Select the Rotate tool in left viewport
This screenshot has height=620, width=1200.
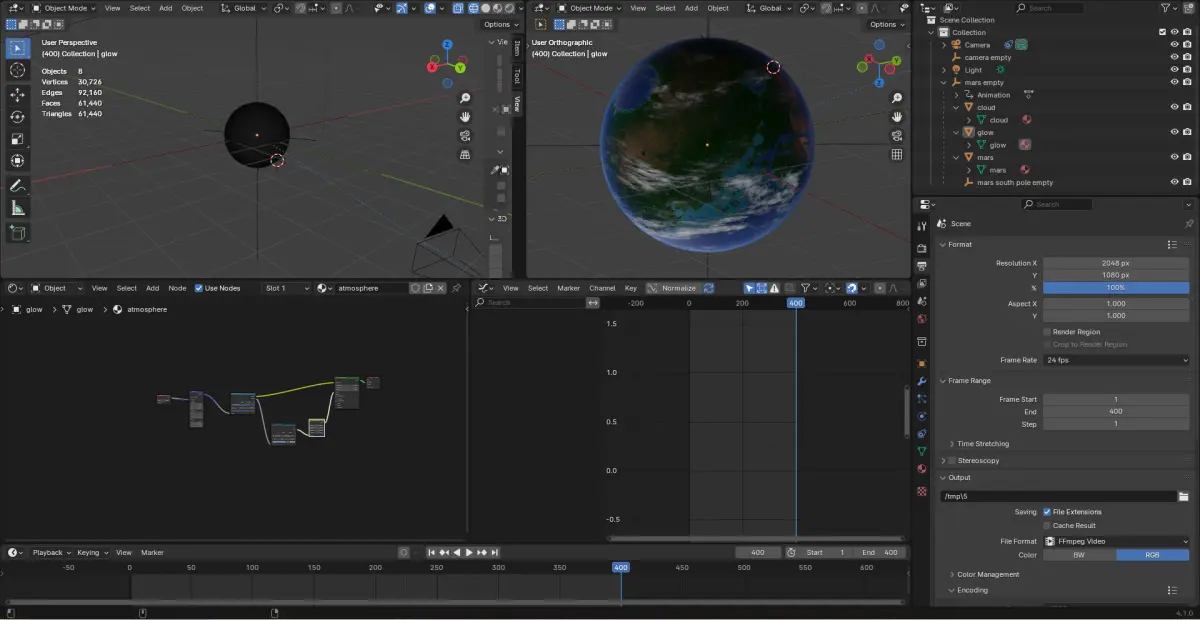coord(17,116)
